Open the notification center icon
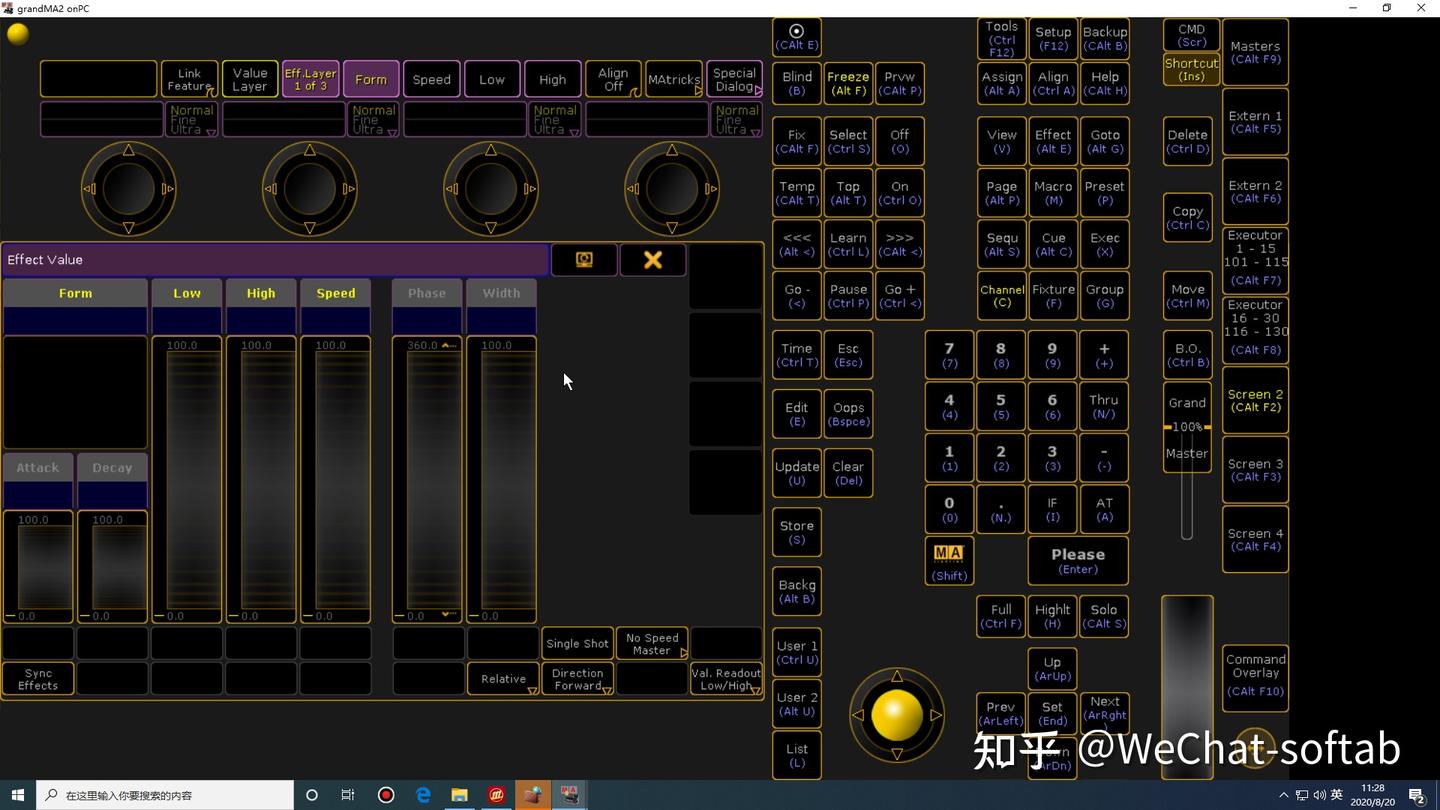The image size is (1440, 810). [x=1416, y=795]
